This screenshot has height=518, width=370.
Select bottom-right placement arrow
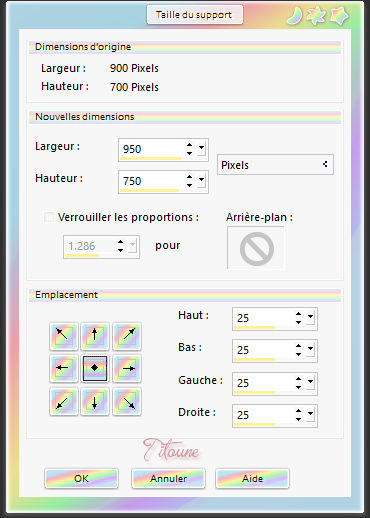(x=127, y=401)
